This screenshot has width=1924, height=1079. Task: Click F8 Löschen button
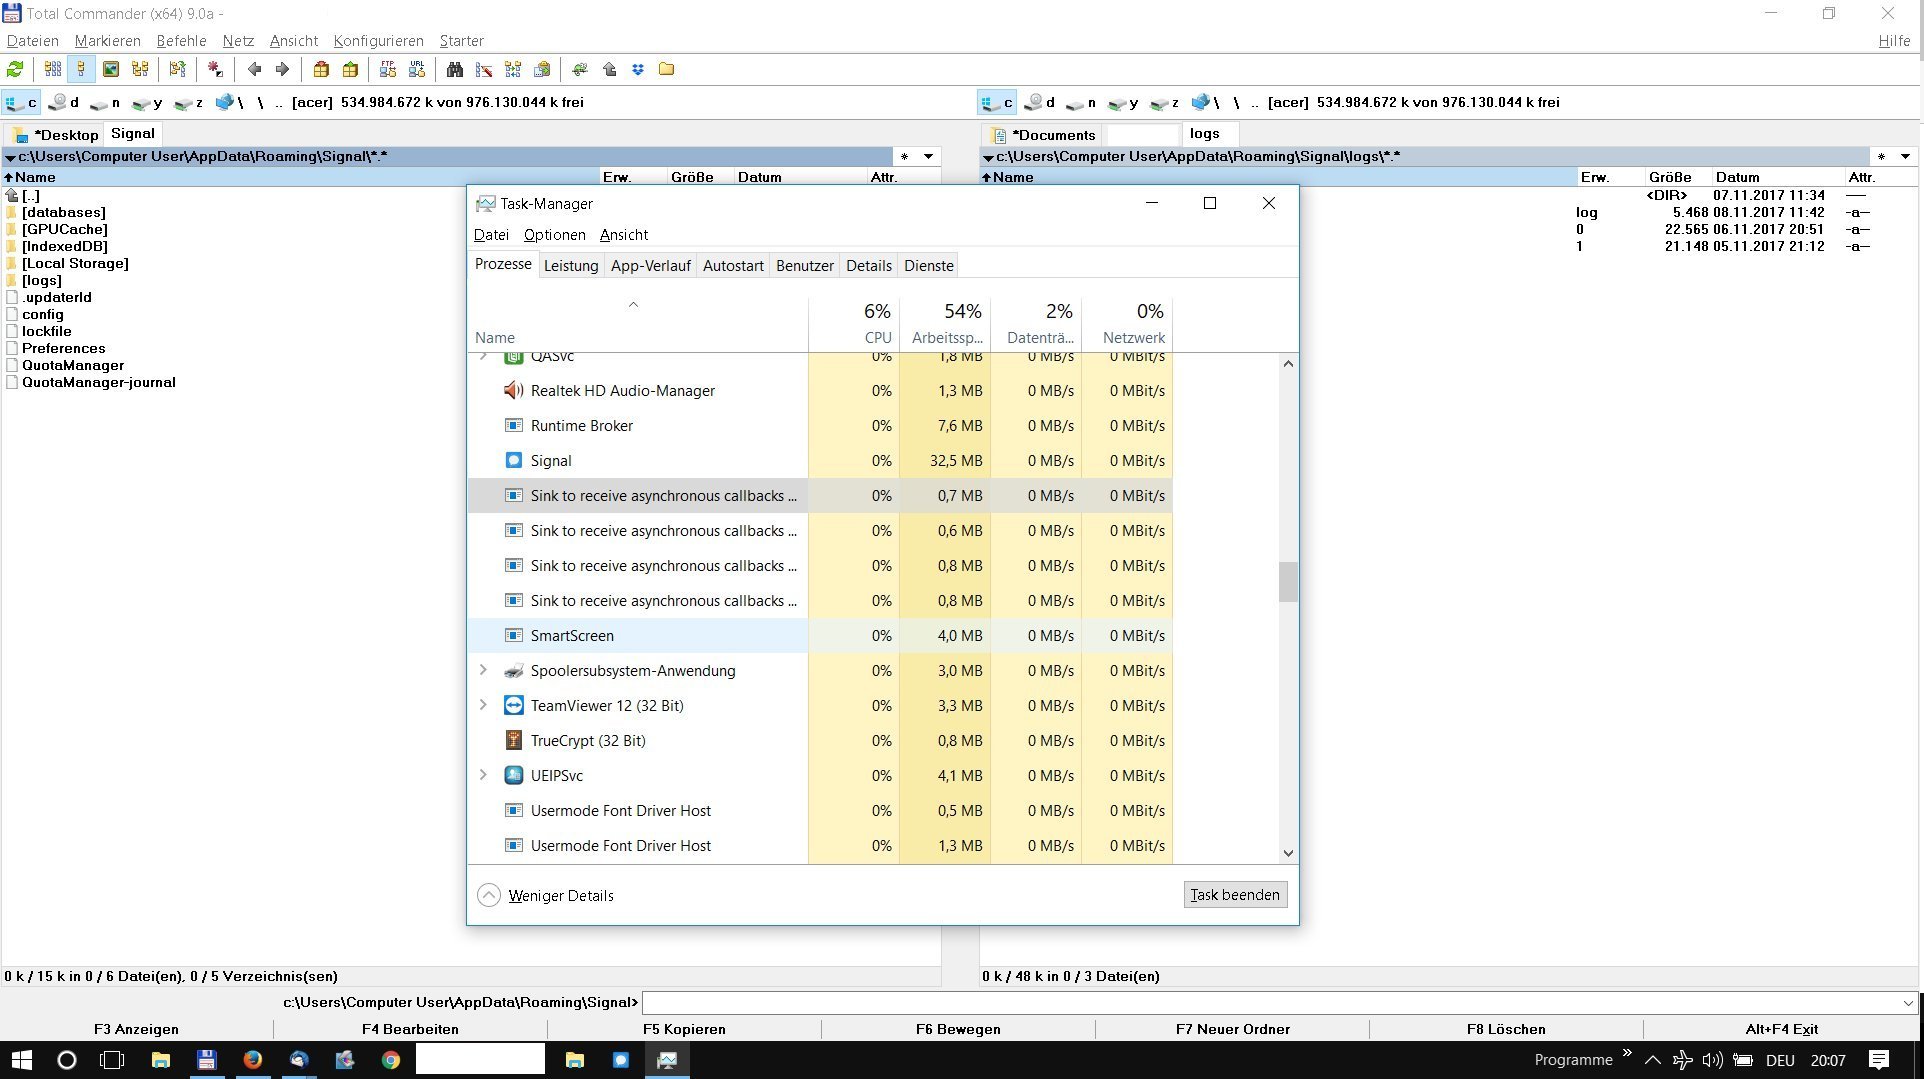pyautogui.click(x=1506, y=1028)
